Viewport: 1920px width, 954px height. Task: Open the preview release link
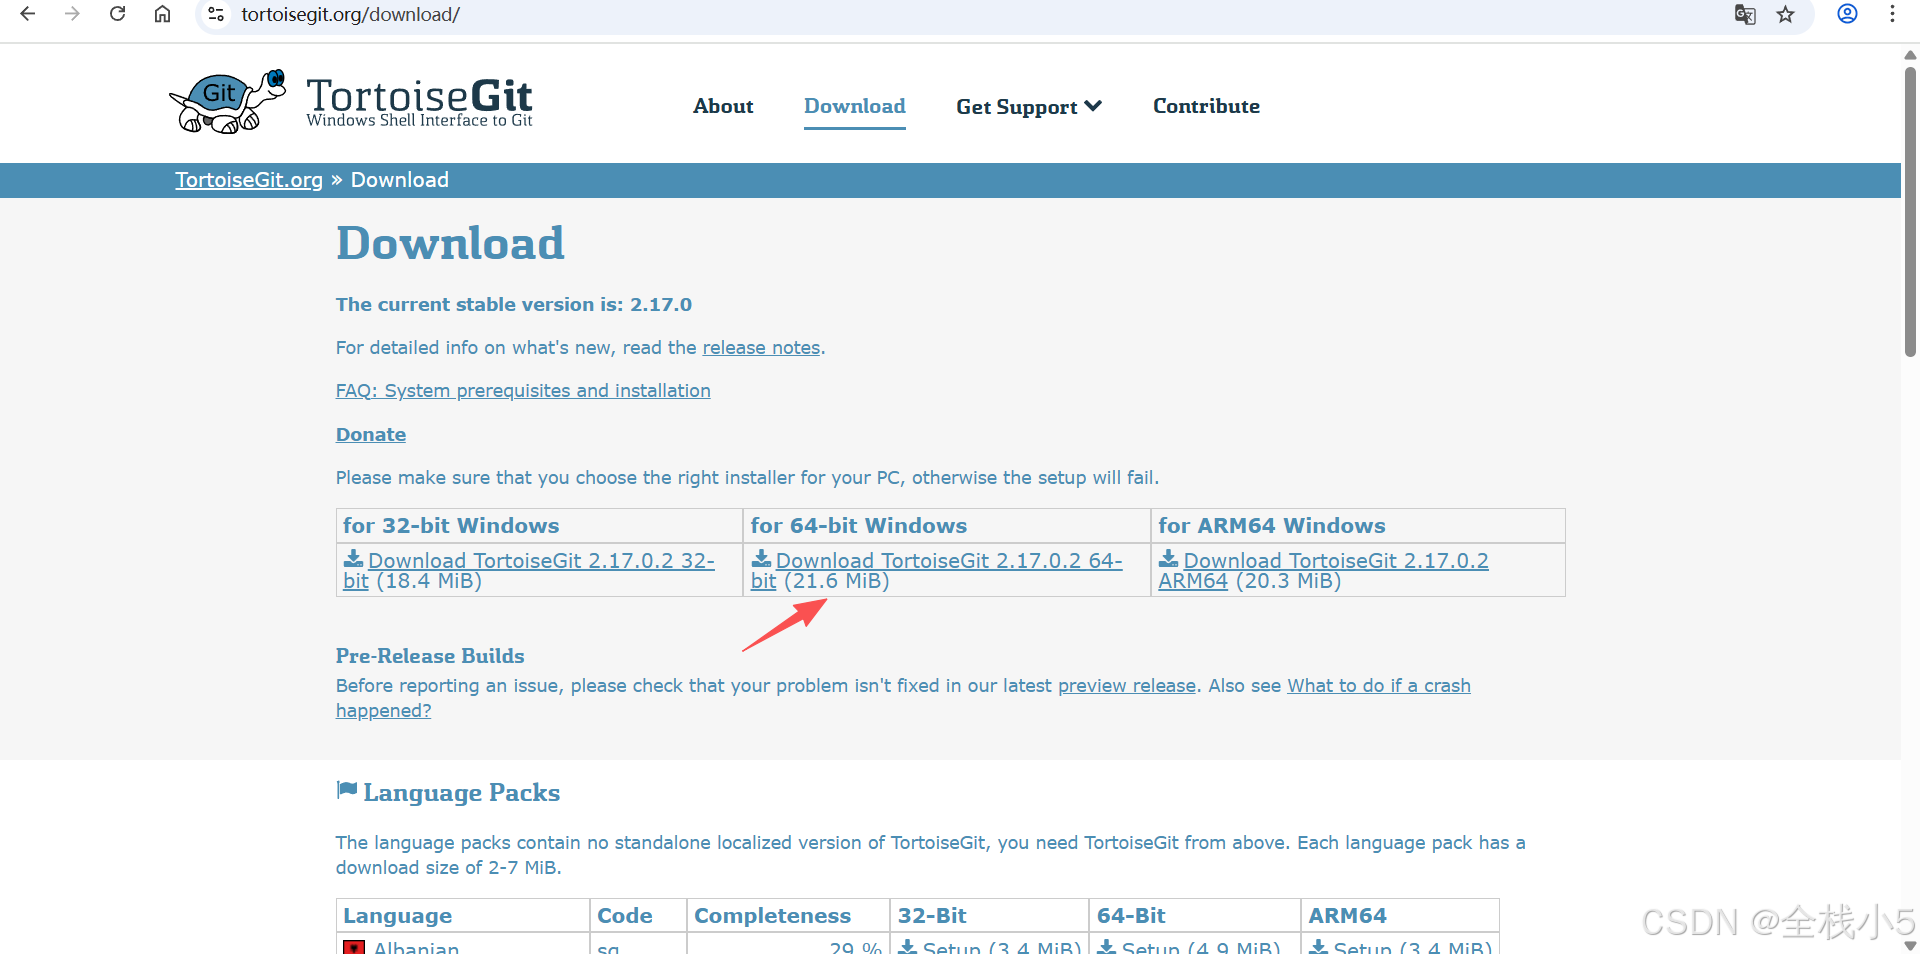tap(1127, 686)
